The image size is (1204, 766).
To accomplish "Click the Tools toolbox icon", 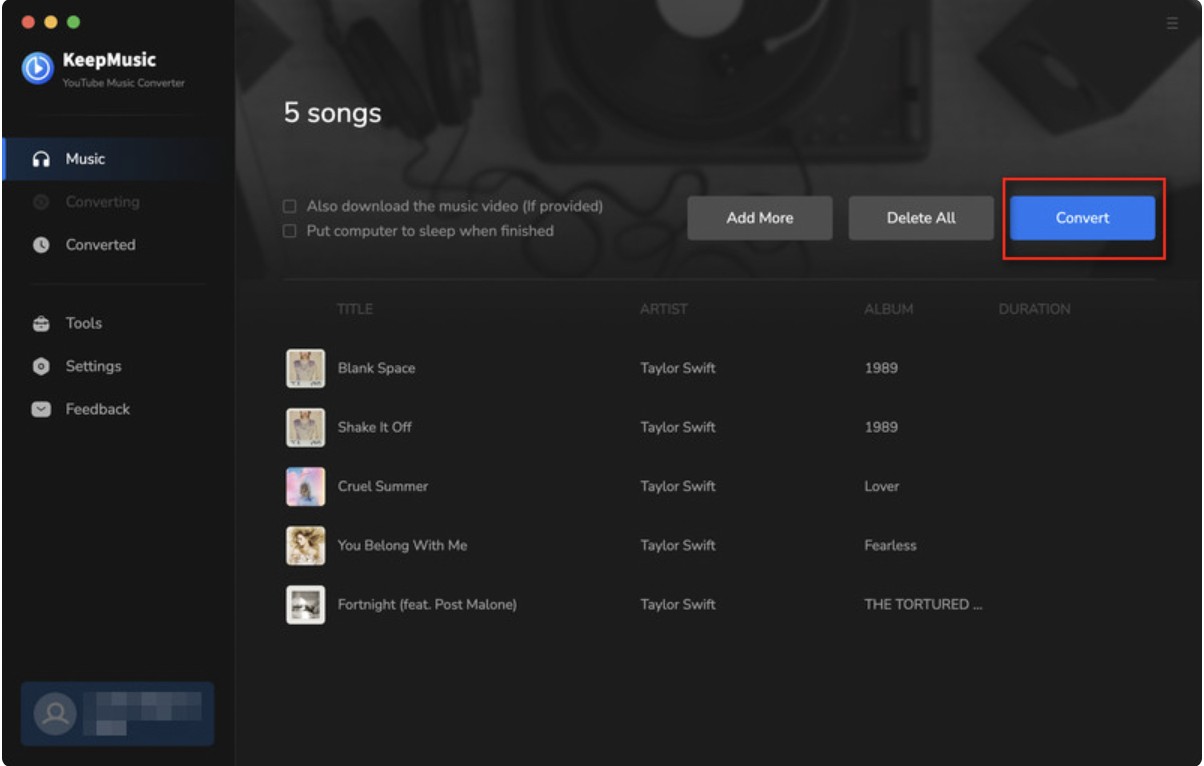I will (x=41, y=324).
